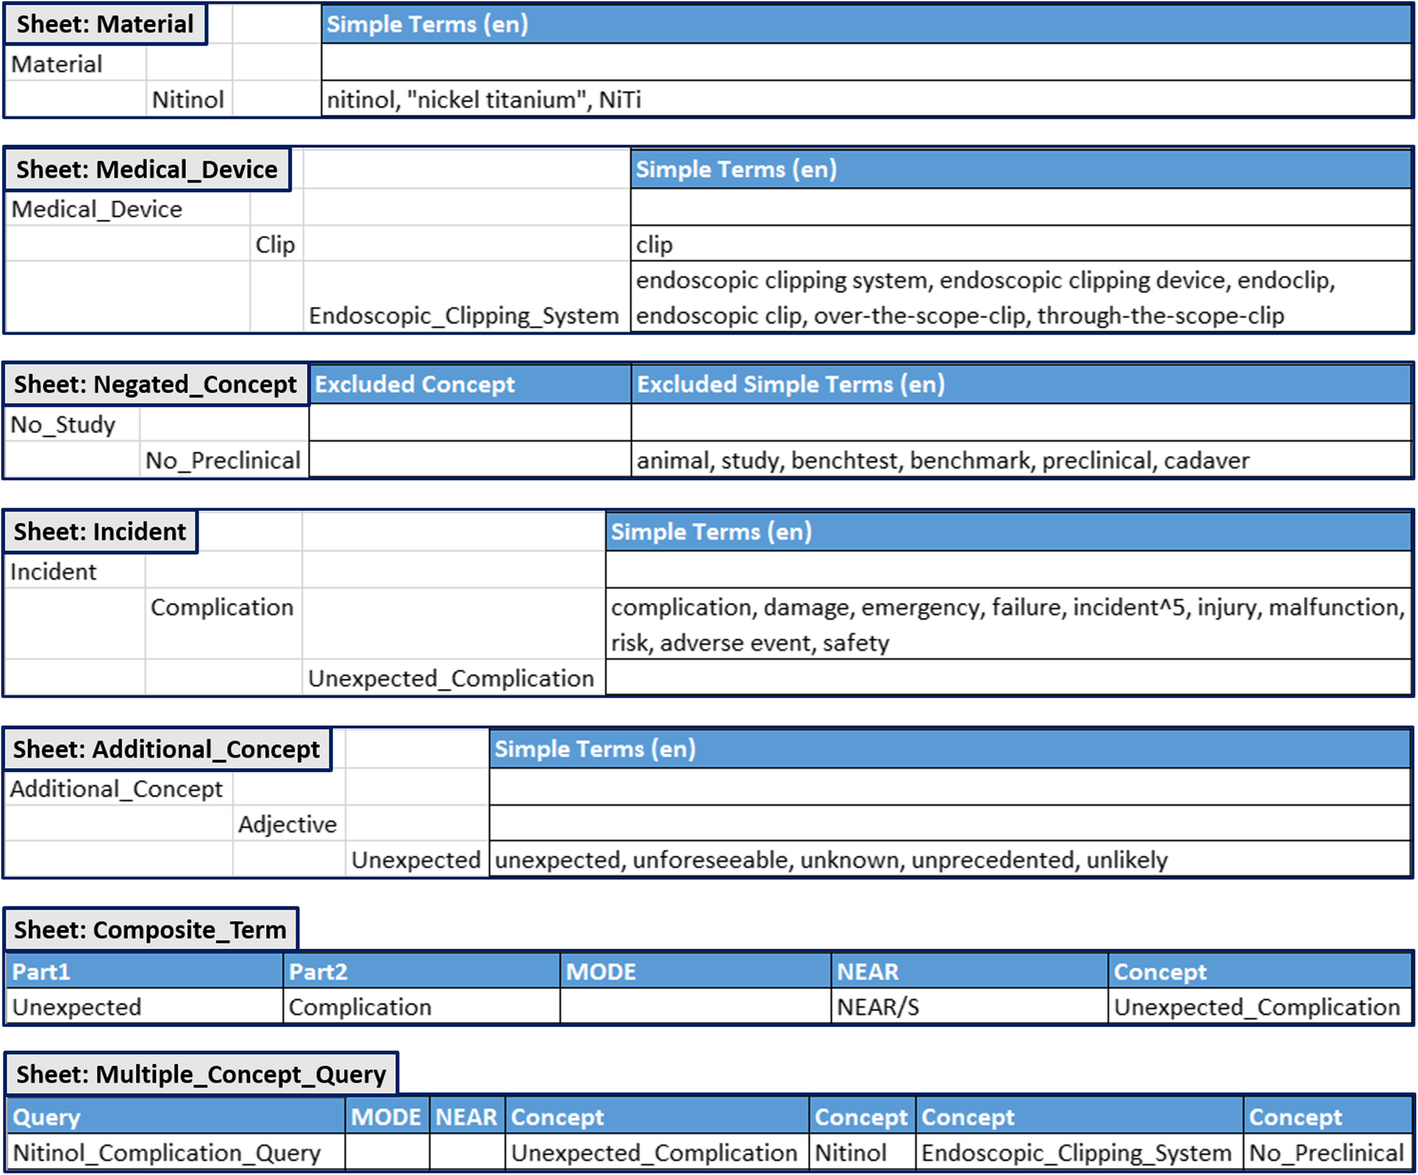The width and height of the screenshot is (1418, 1175).
Task: Select the 'Complication' cell in Incident sheet
Action: (223, 624)
